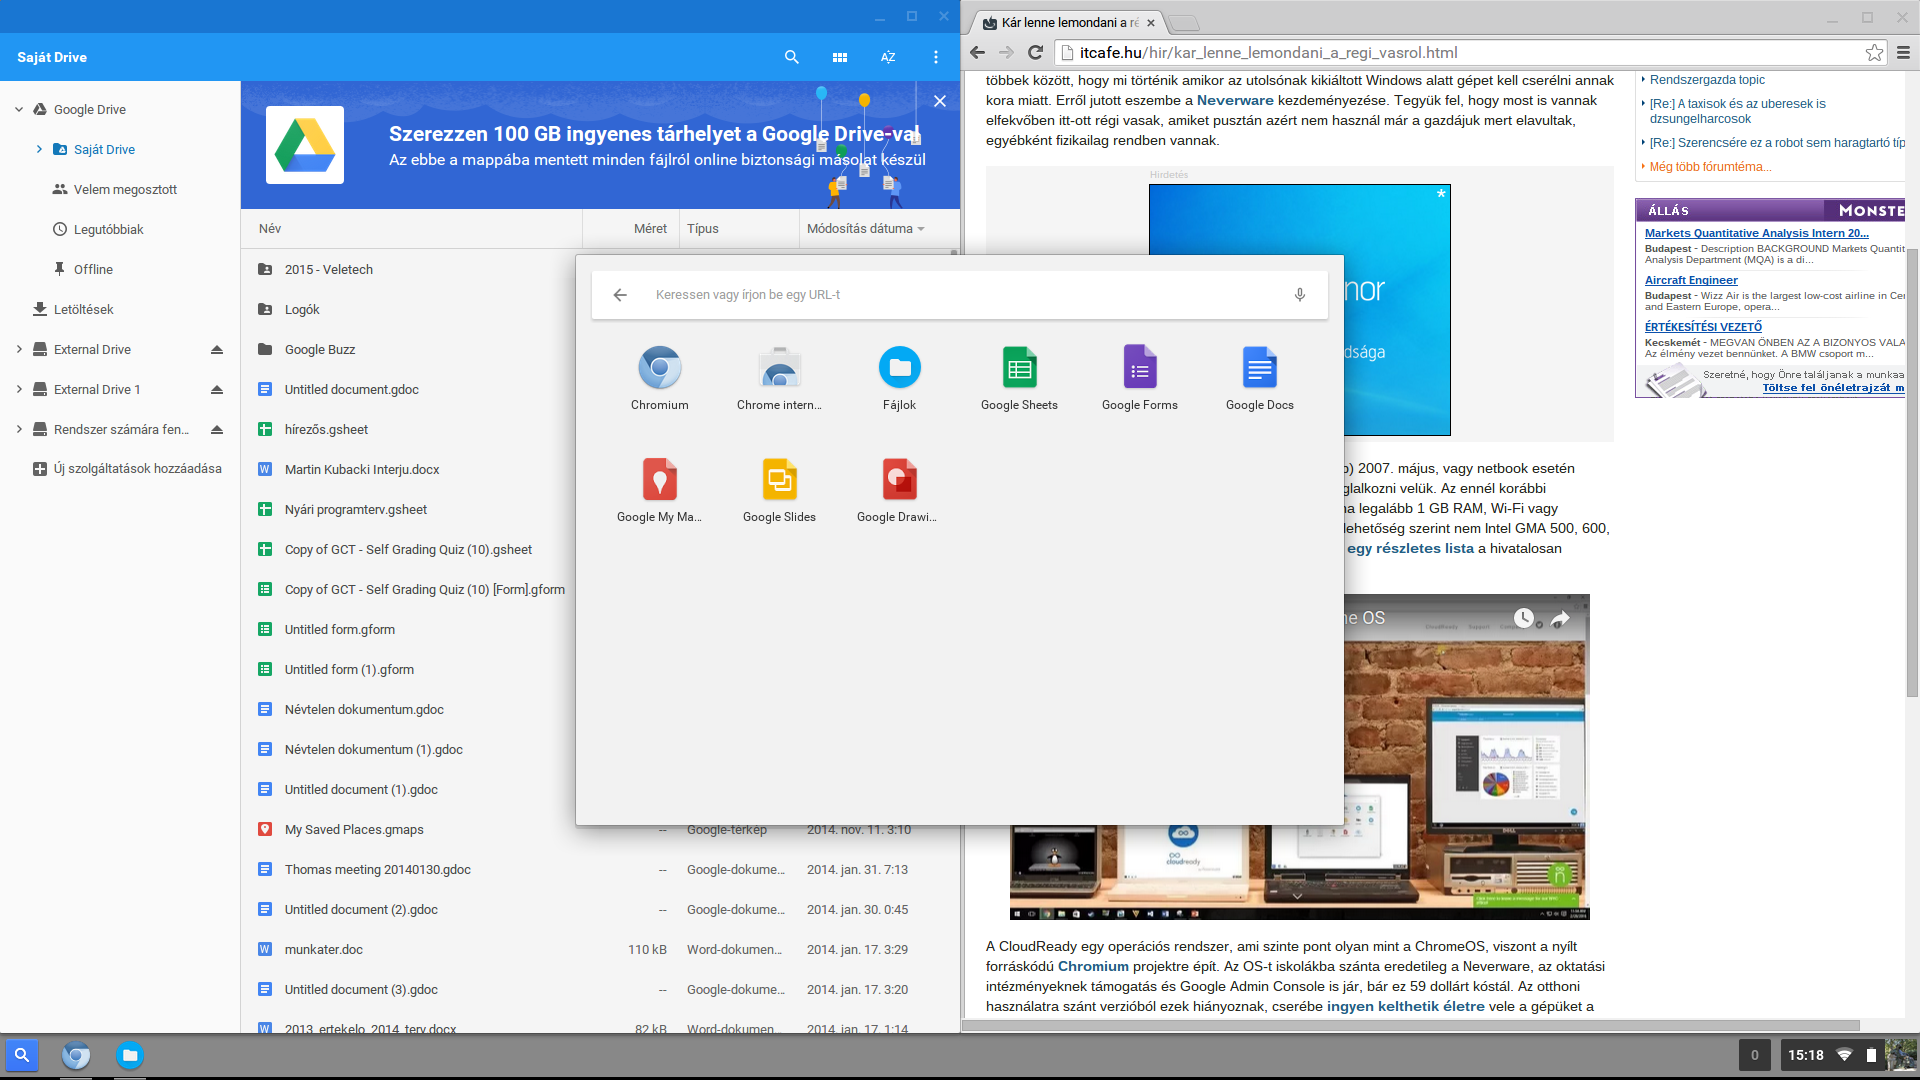Open the Neverware link in the article
Screen dimensions: 1920x1080
coord(1235,100)
